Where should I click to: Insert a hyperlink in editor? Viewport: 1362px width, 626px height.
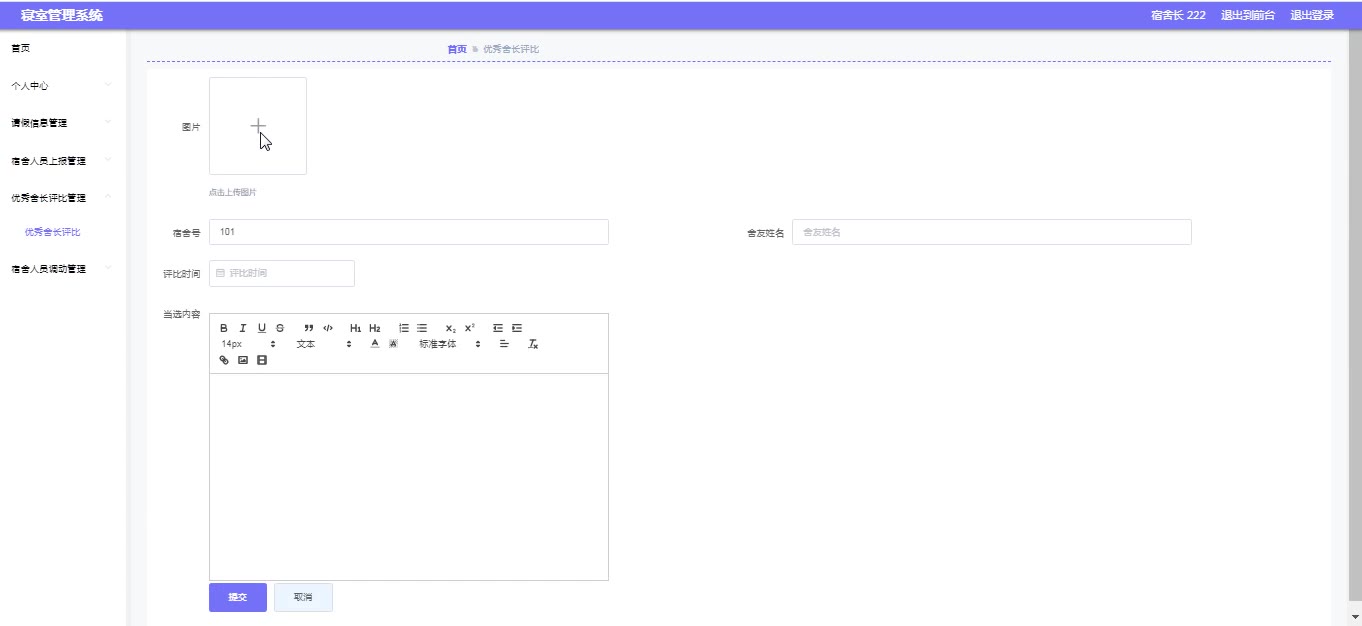(224, 360)
